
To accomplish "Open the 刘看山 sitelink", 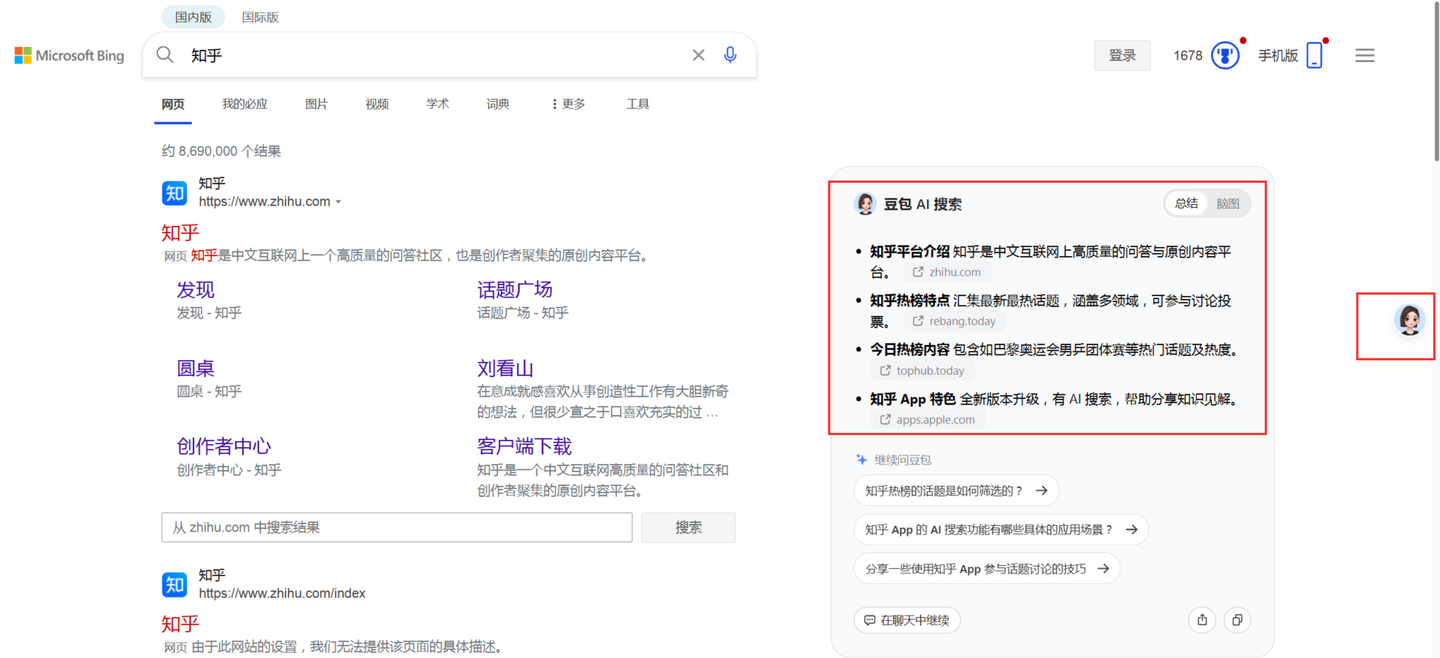I will [505, 368].
